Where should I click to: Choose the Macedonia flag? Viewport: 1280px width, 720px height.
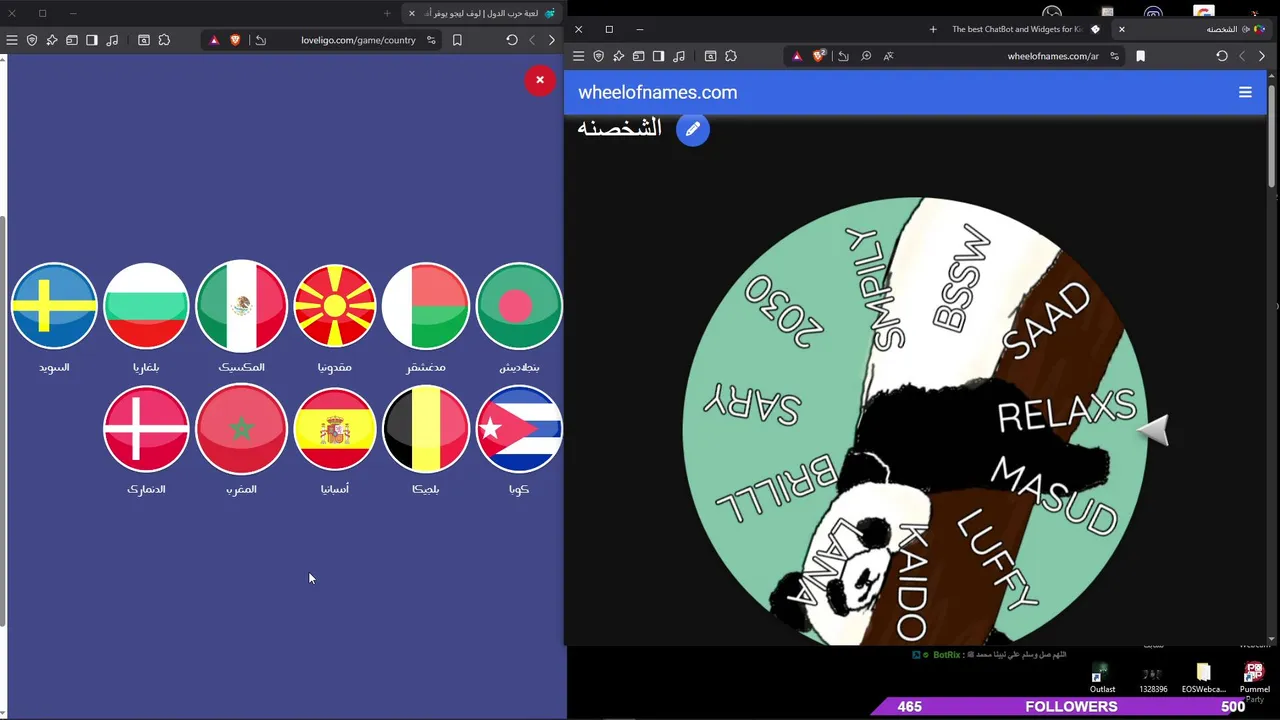(334, 306)
